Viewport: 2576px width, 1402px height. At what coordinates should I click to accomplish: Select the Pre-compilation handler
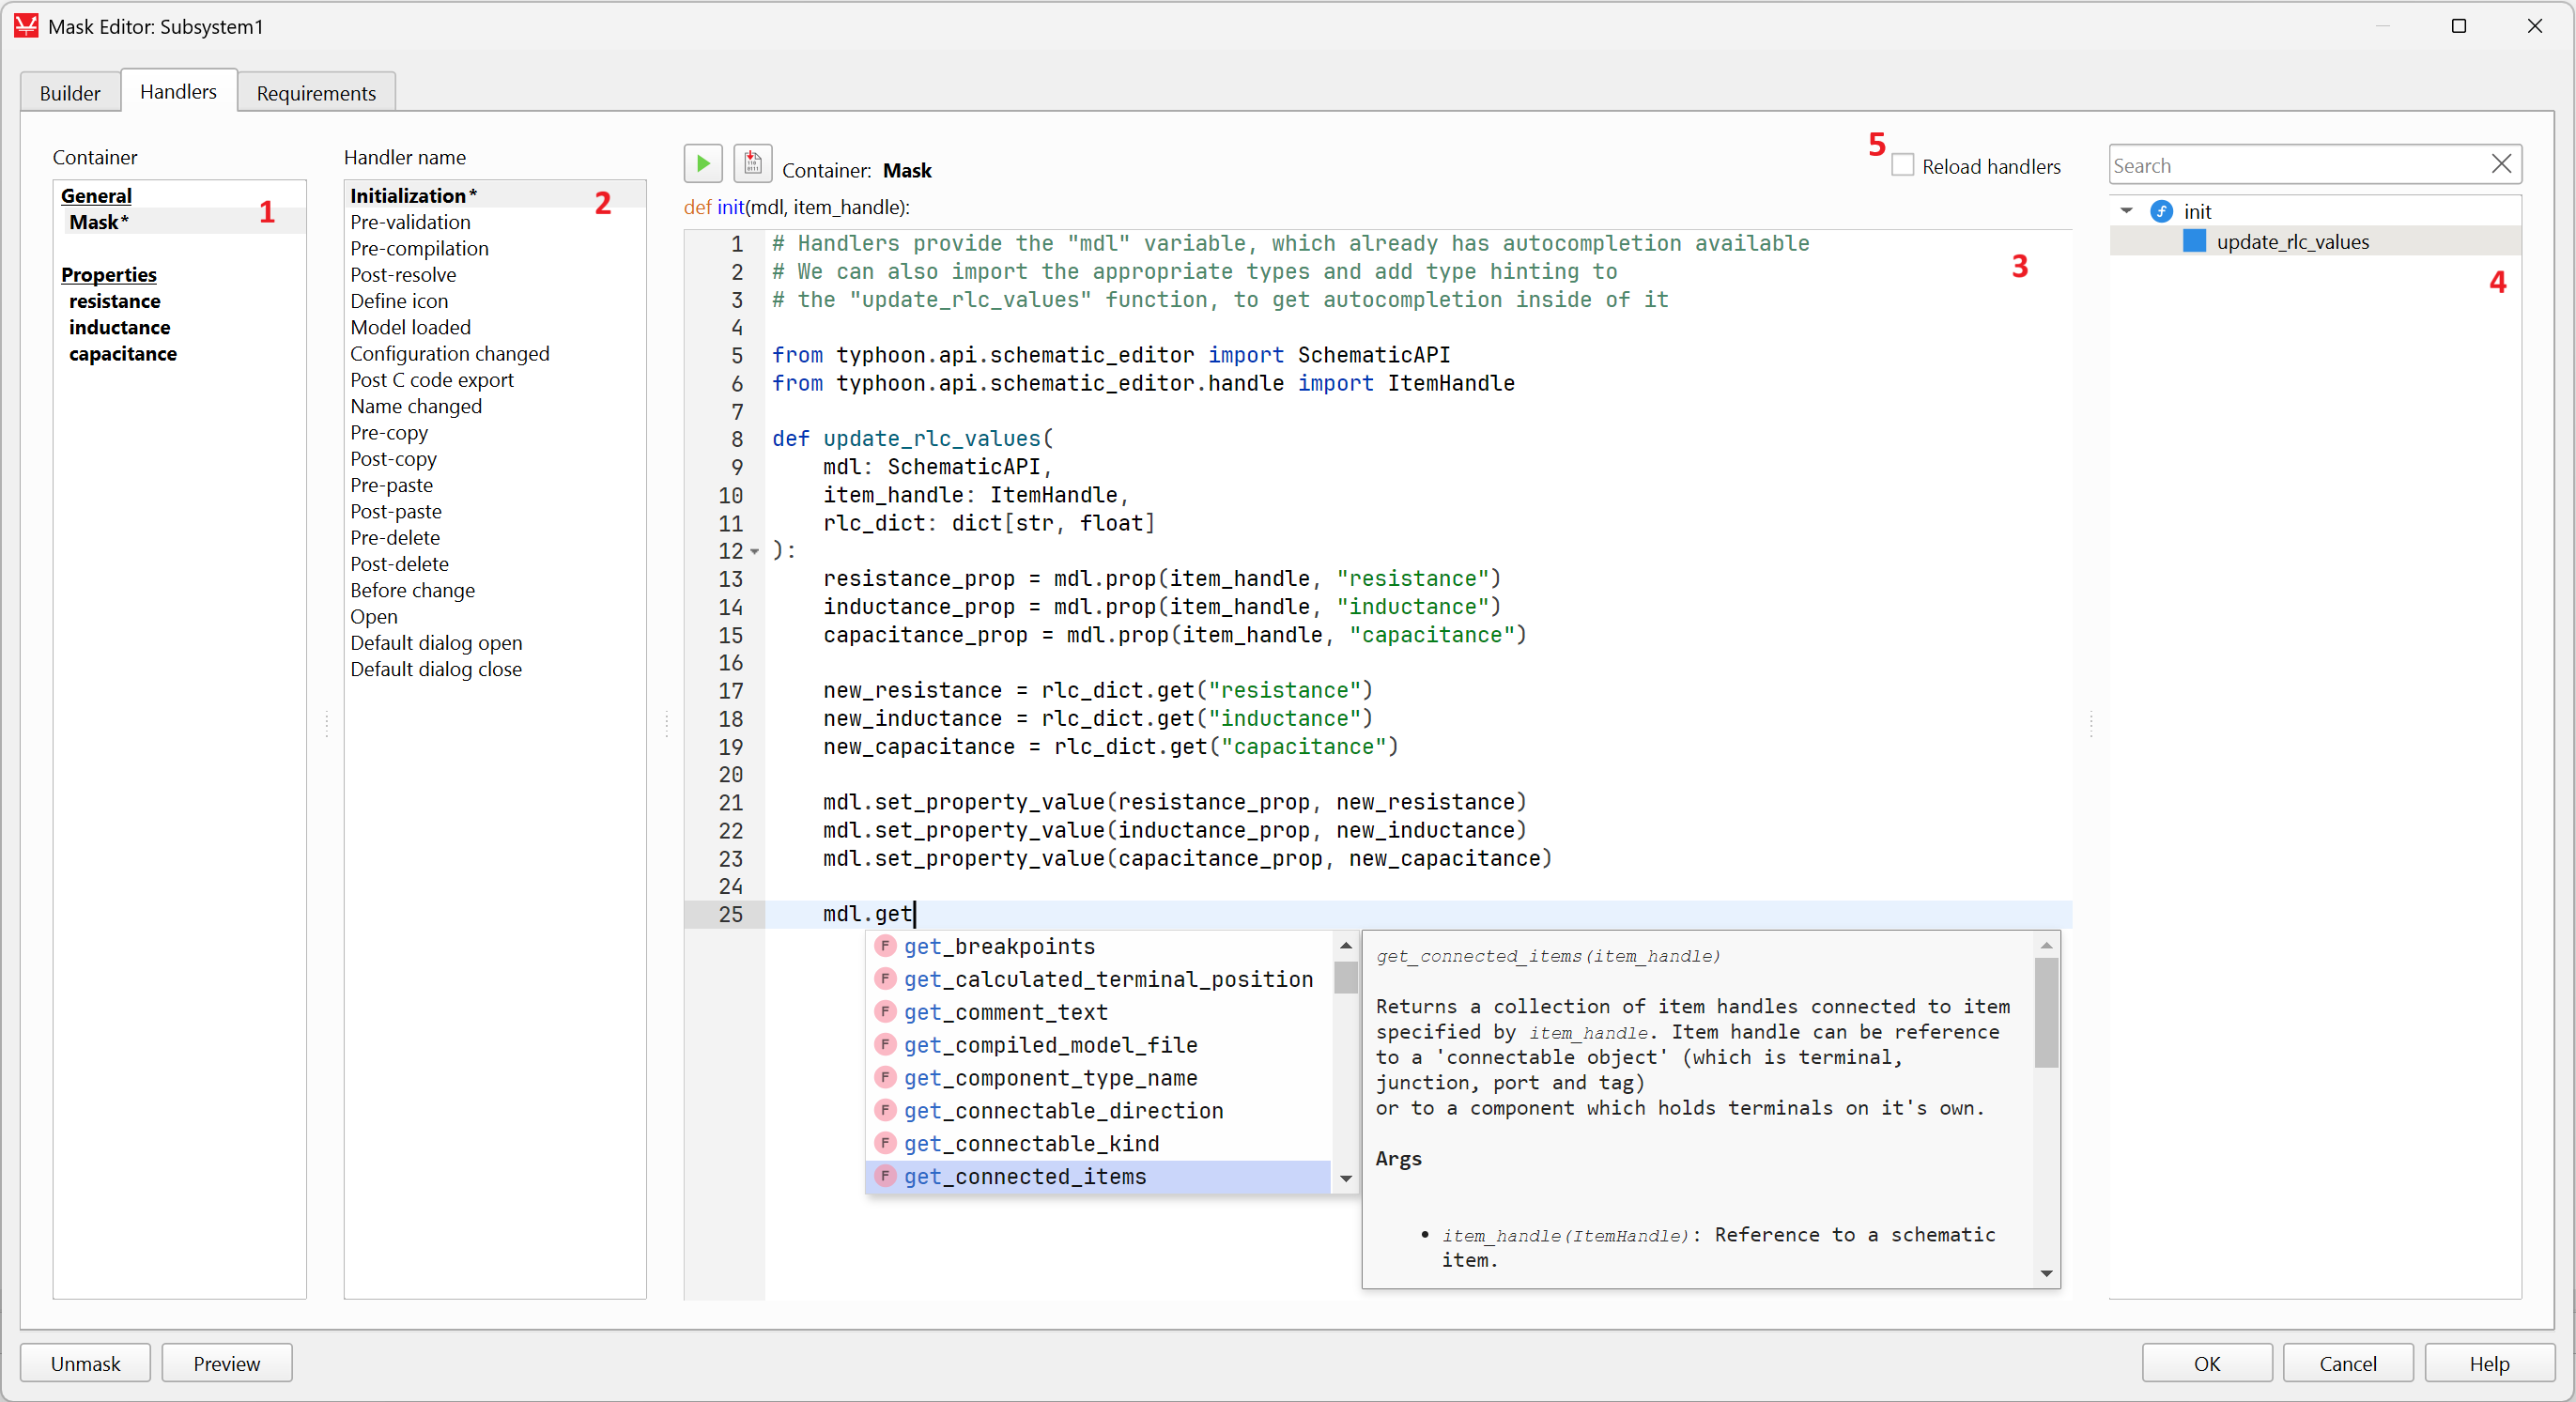click(419, 248)
